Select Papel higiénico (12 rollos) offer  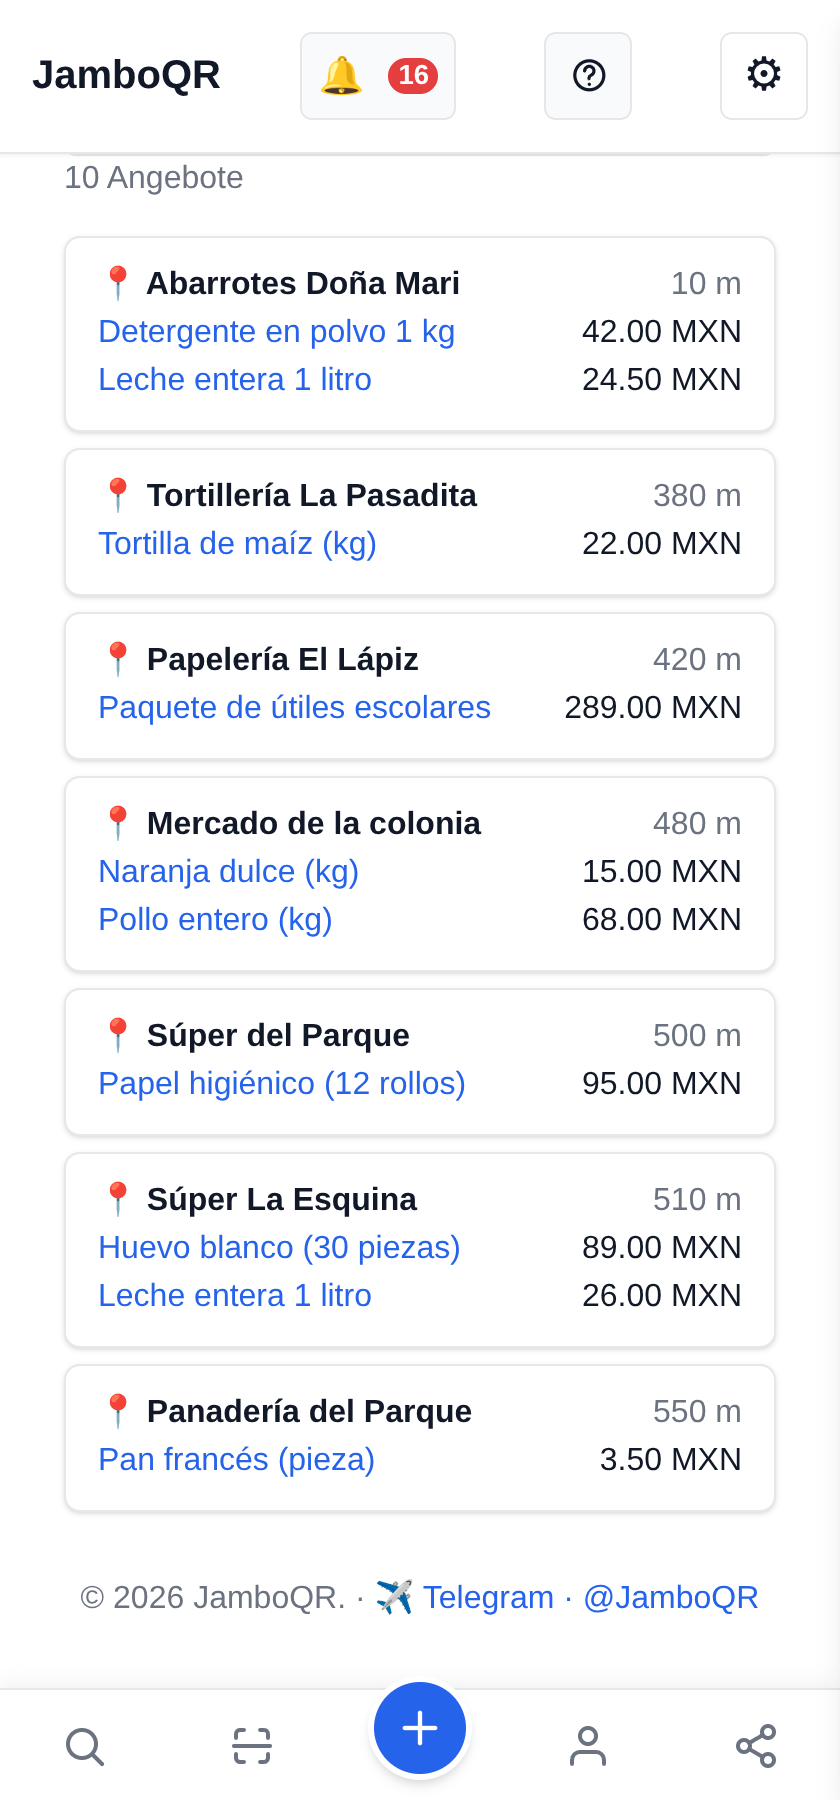(x=282, y=1083)
